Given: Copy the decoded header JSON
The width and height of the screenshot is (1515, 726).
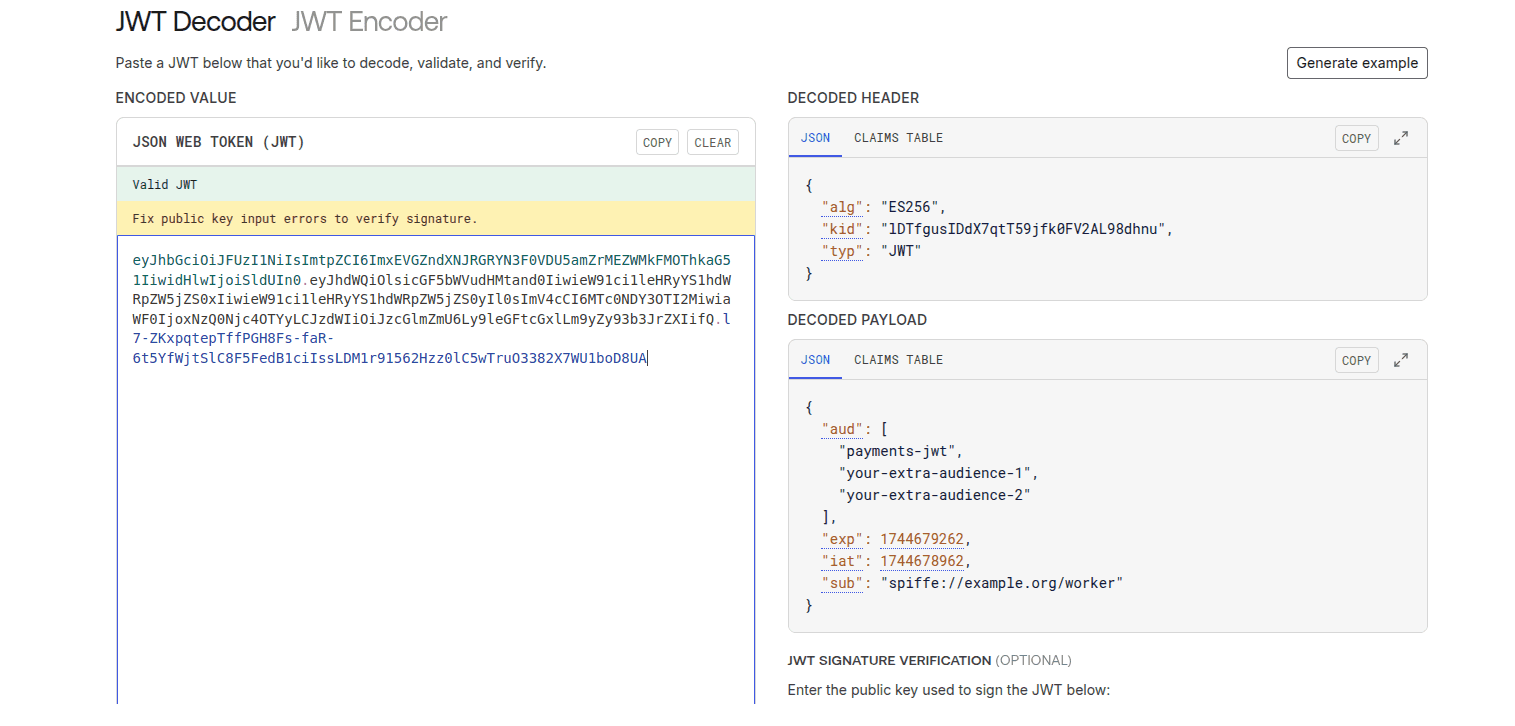Looking at the screenshot, I should [1356, 139].
